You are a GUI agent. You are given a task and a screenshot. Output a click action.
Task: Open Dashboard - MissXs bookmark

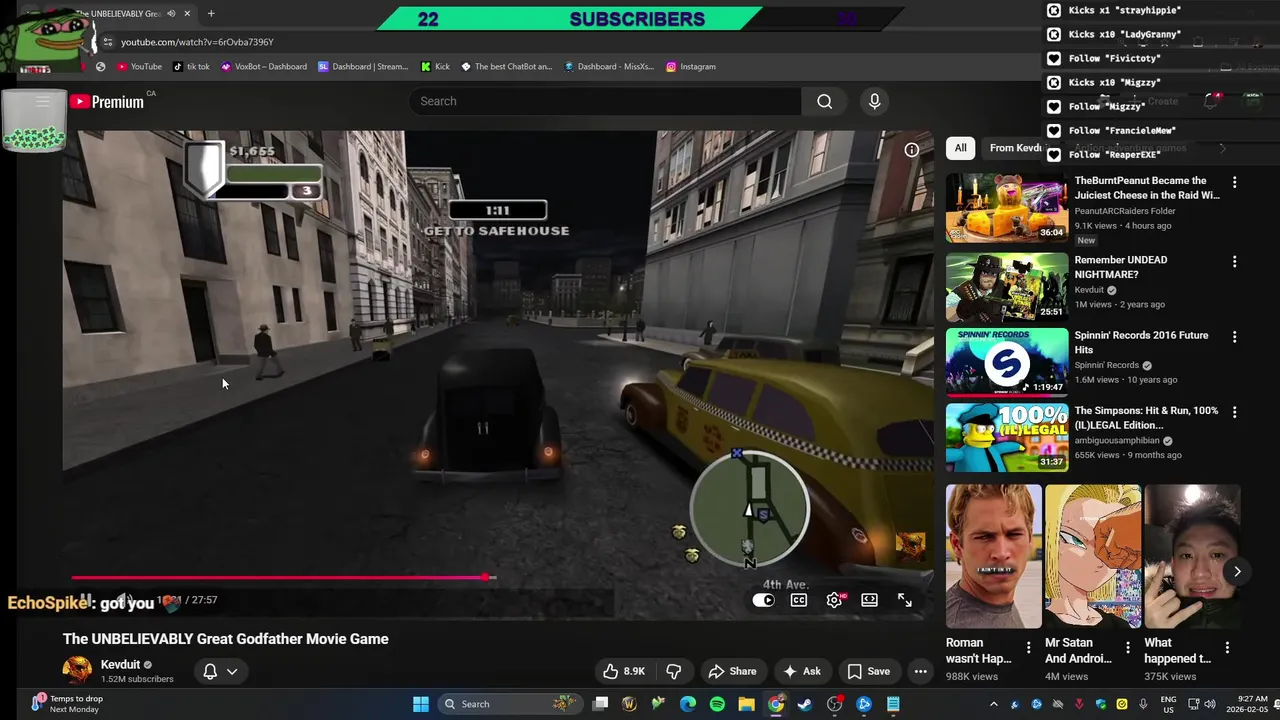(609, 67)
